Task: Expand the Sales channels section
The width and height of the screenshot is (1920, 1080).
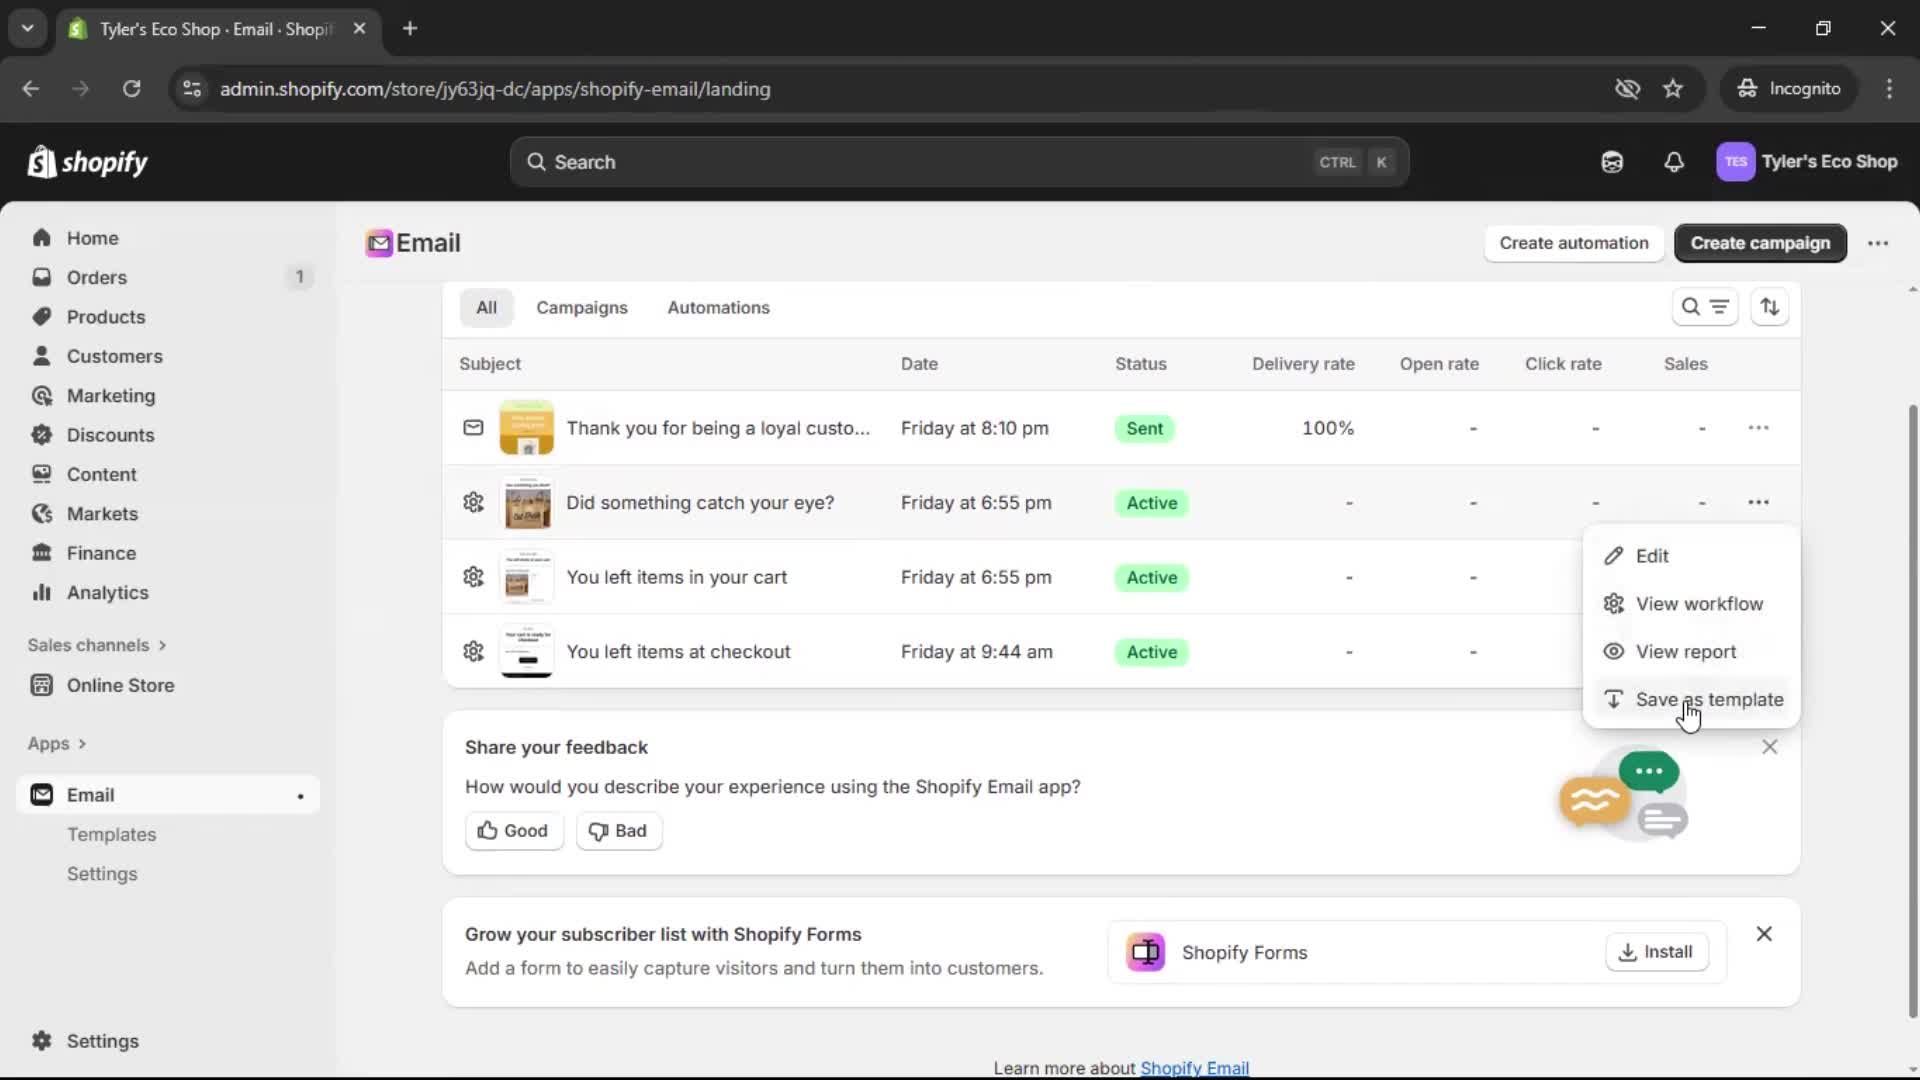Action: click(x=97, y=645)
